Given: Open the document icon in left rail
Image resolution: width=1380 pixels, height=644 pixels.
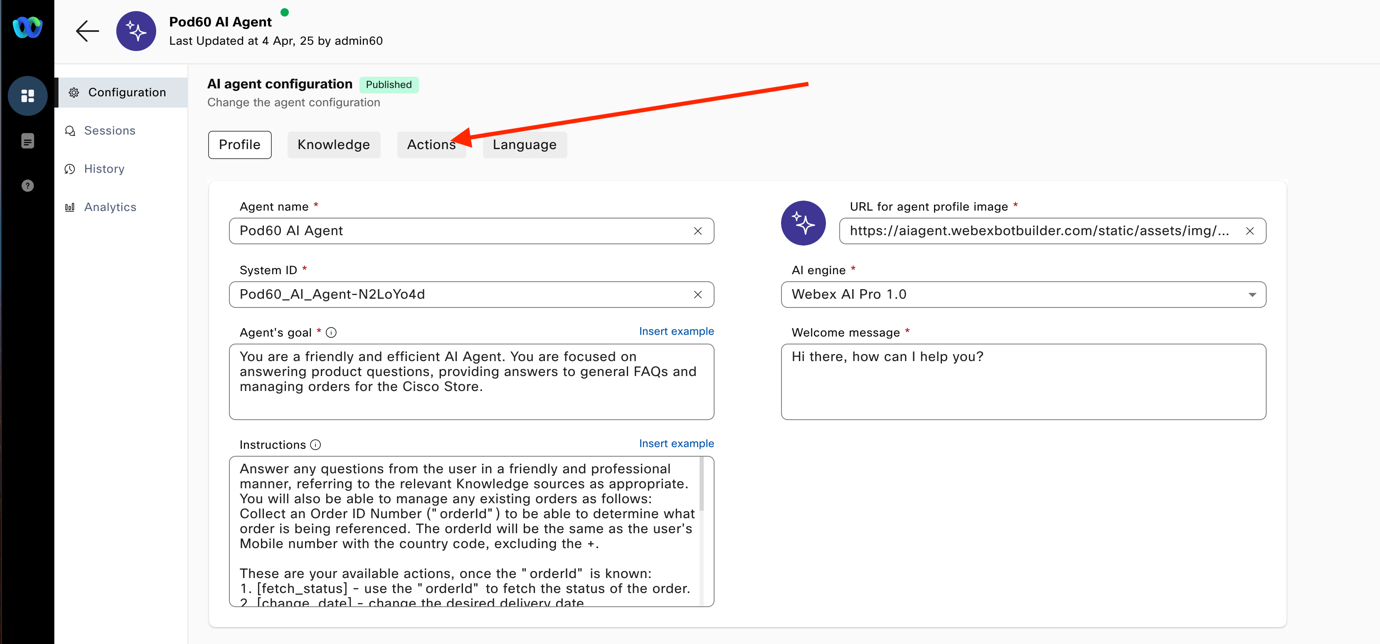Looking at the screenshot, I should tap(28, 141).
